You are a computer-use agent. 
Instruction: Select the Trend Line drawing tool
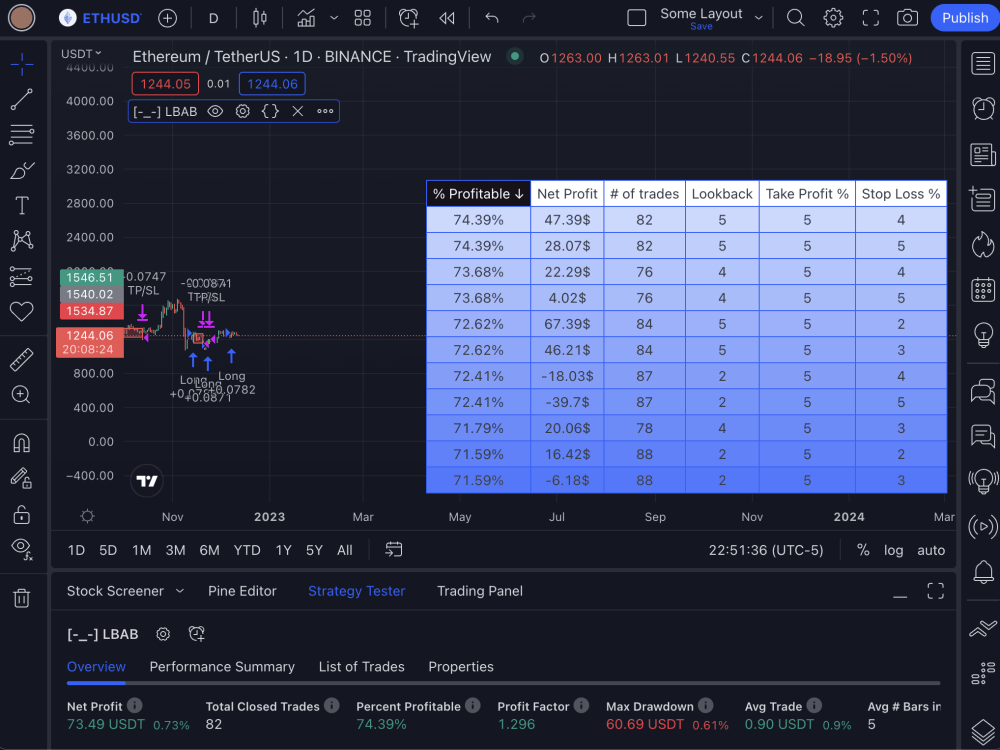pos(24,99)
